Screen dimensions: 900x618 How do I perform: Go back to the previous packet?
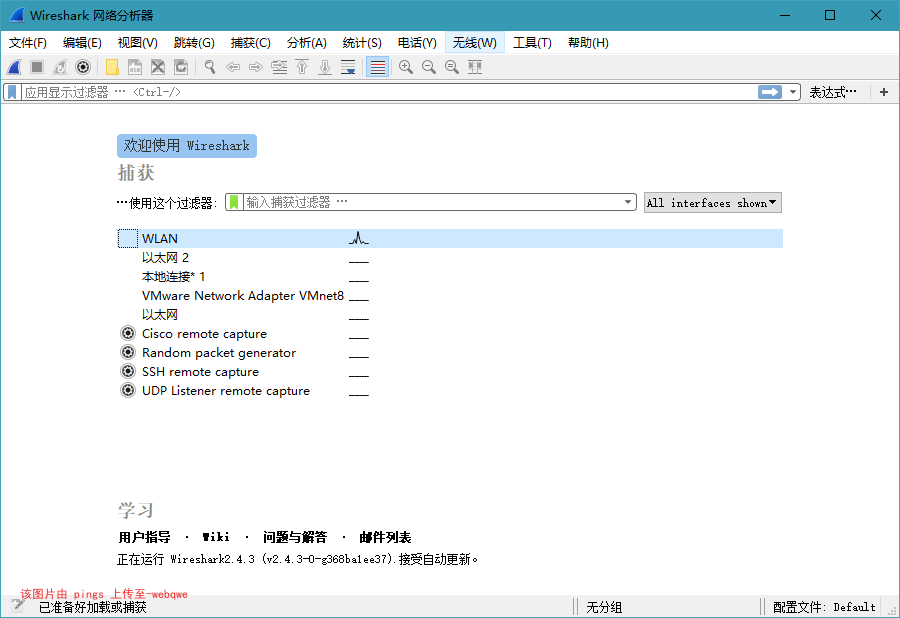coord(232,67)
